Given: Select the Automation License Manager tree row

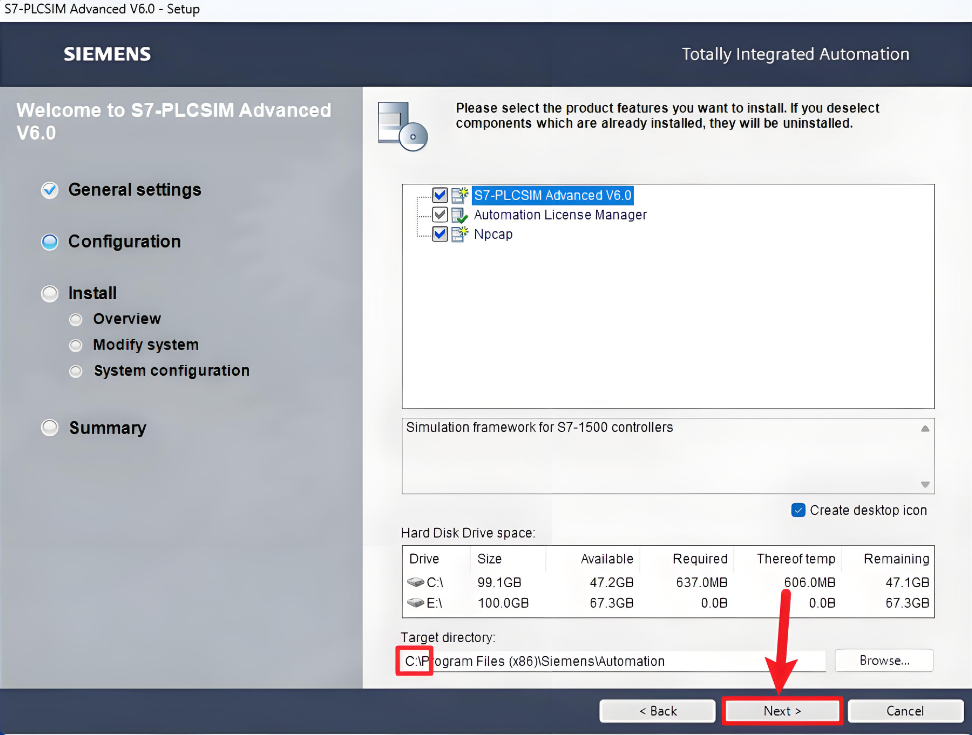Looking at the screenshot, I should [x=560, y=215].
